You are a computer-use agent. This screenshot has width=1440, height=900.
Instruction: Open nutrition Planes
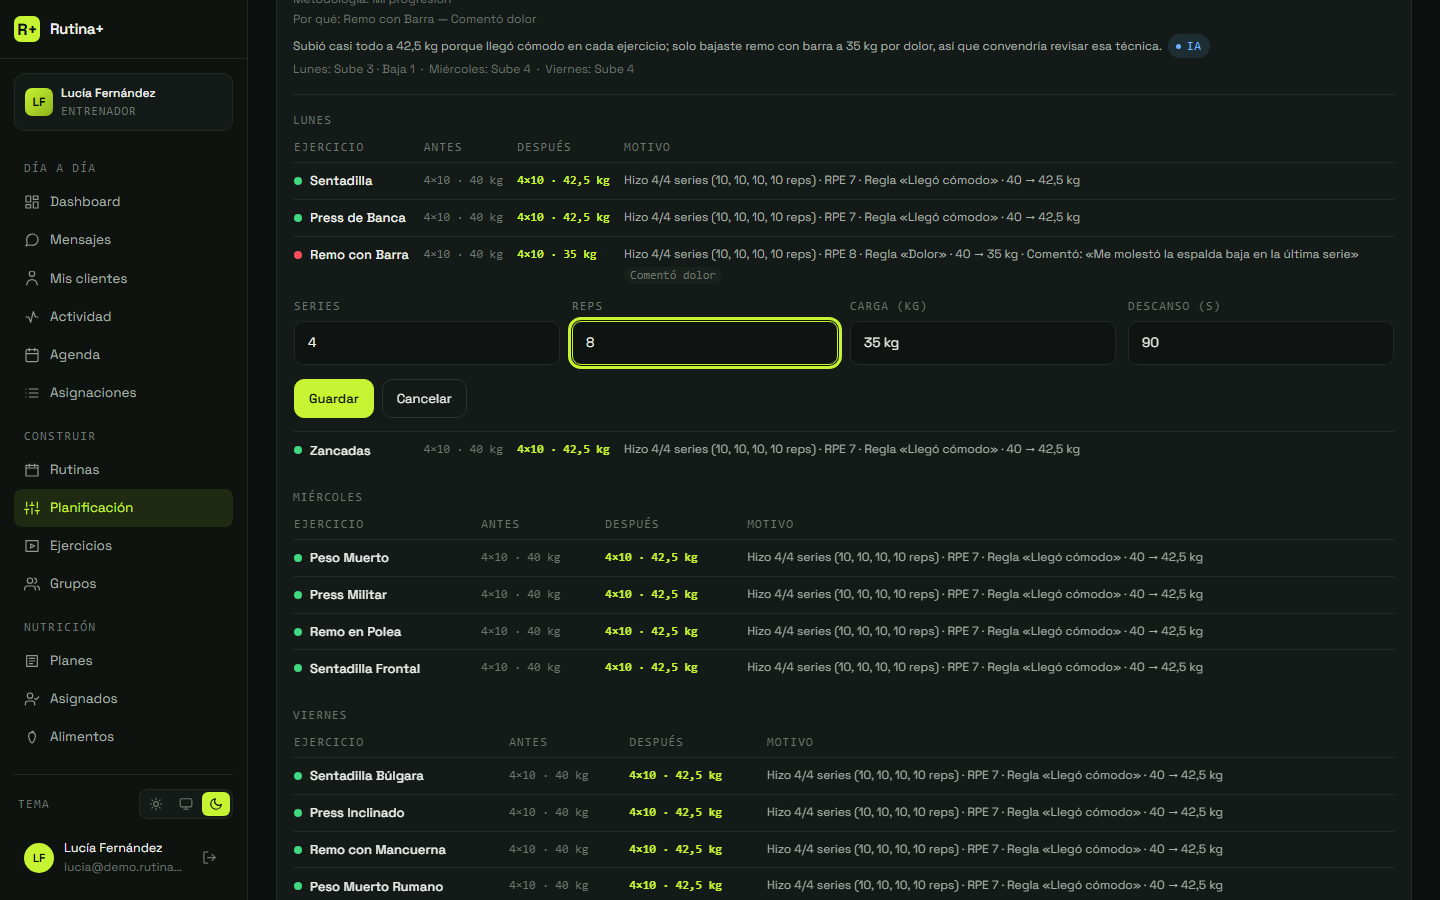click(x=123, y=661)
